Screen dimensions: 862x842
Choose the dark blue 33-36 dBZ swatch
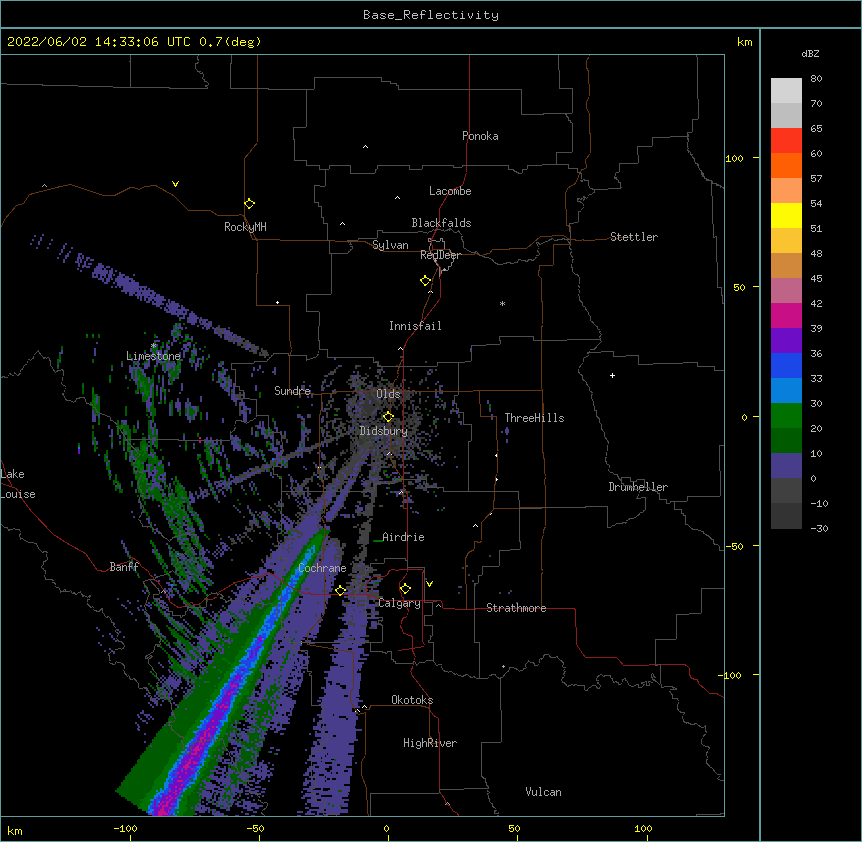[786, 365]
